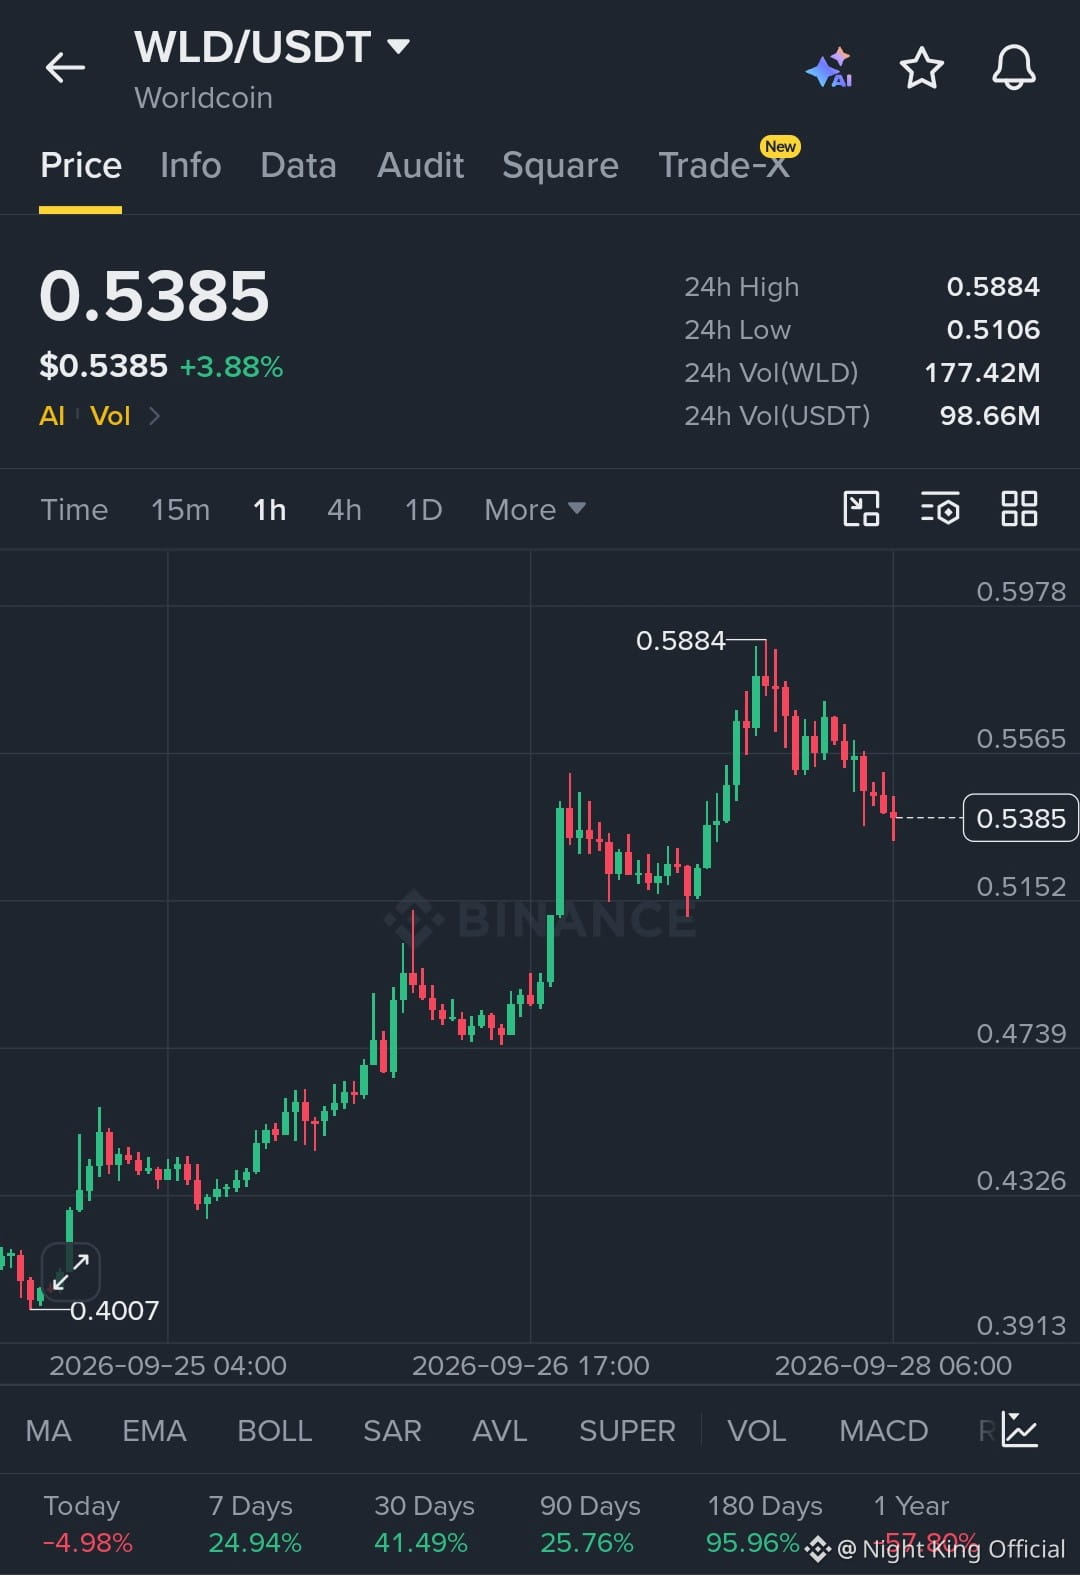Open the AI sparkle assistant icon
1080x1575 pixels.
coord(829,68)
